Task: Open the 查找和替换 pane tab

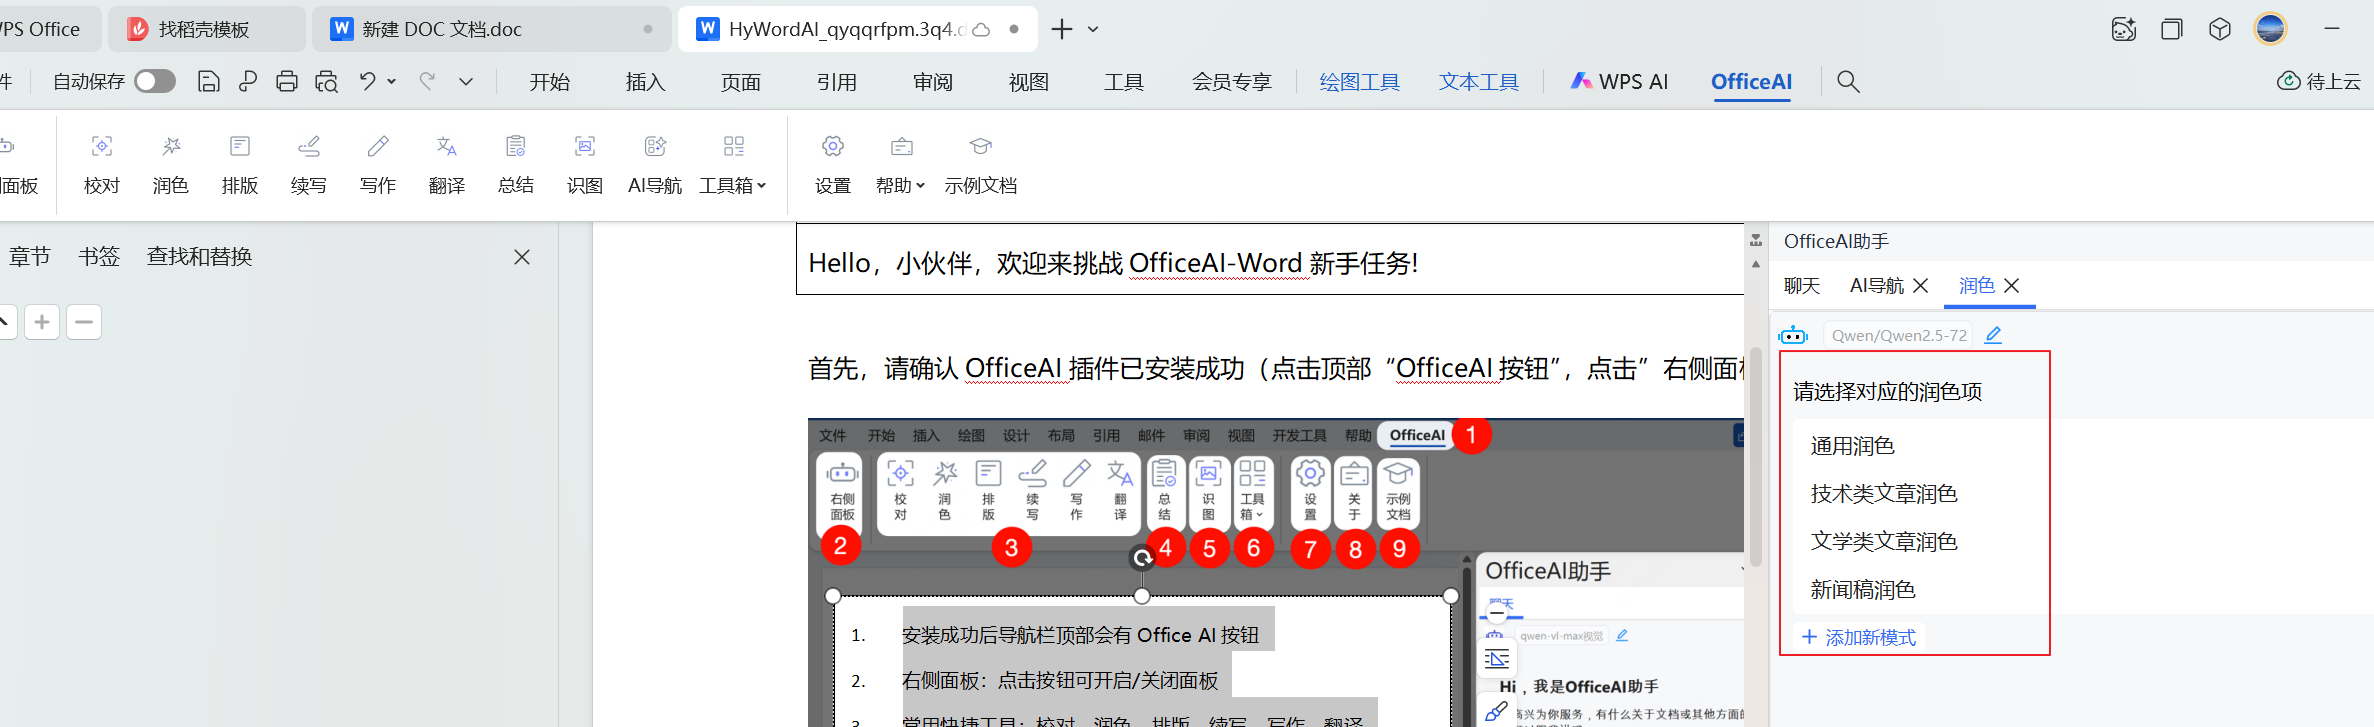Action: coord(199,257)
